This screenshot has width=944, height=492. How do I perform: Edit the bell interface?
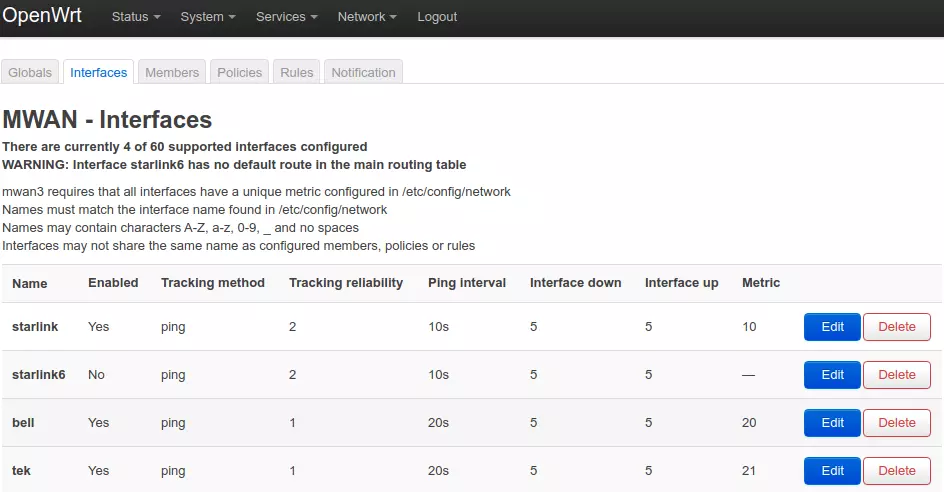tap(832, 423)
